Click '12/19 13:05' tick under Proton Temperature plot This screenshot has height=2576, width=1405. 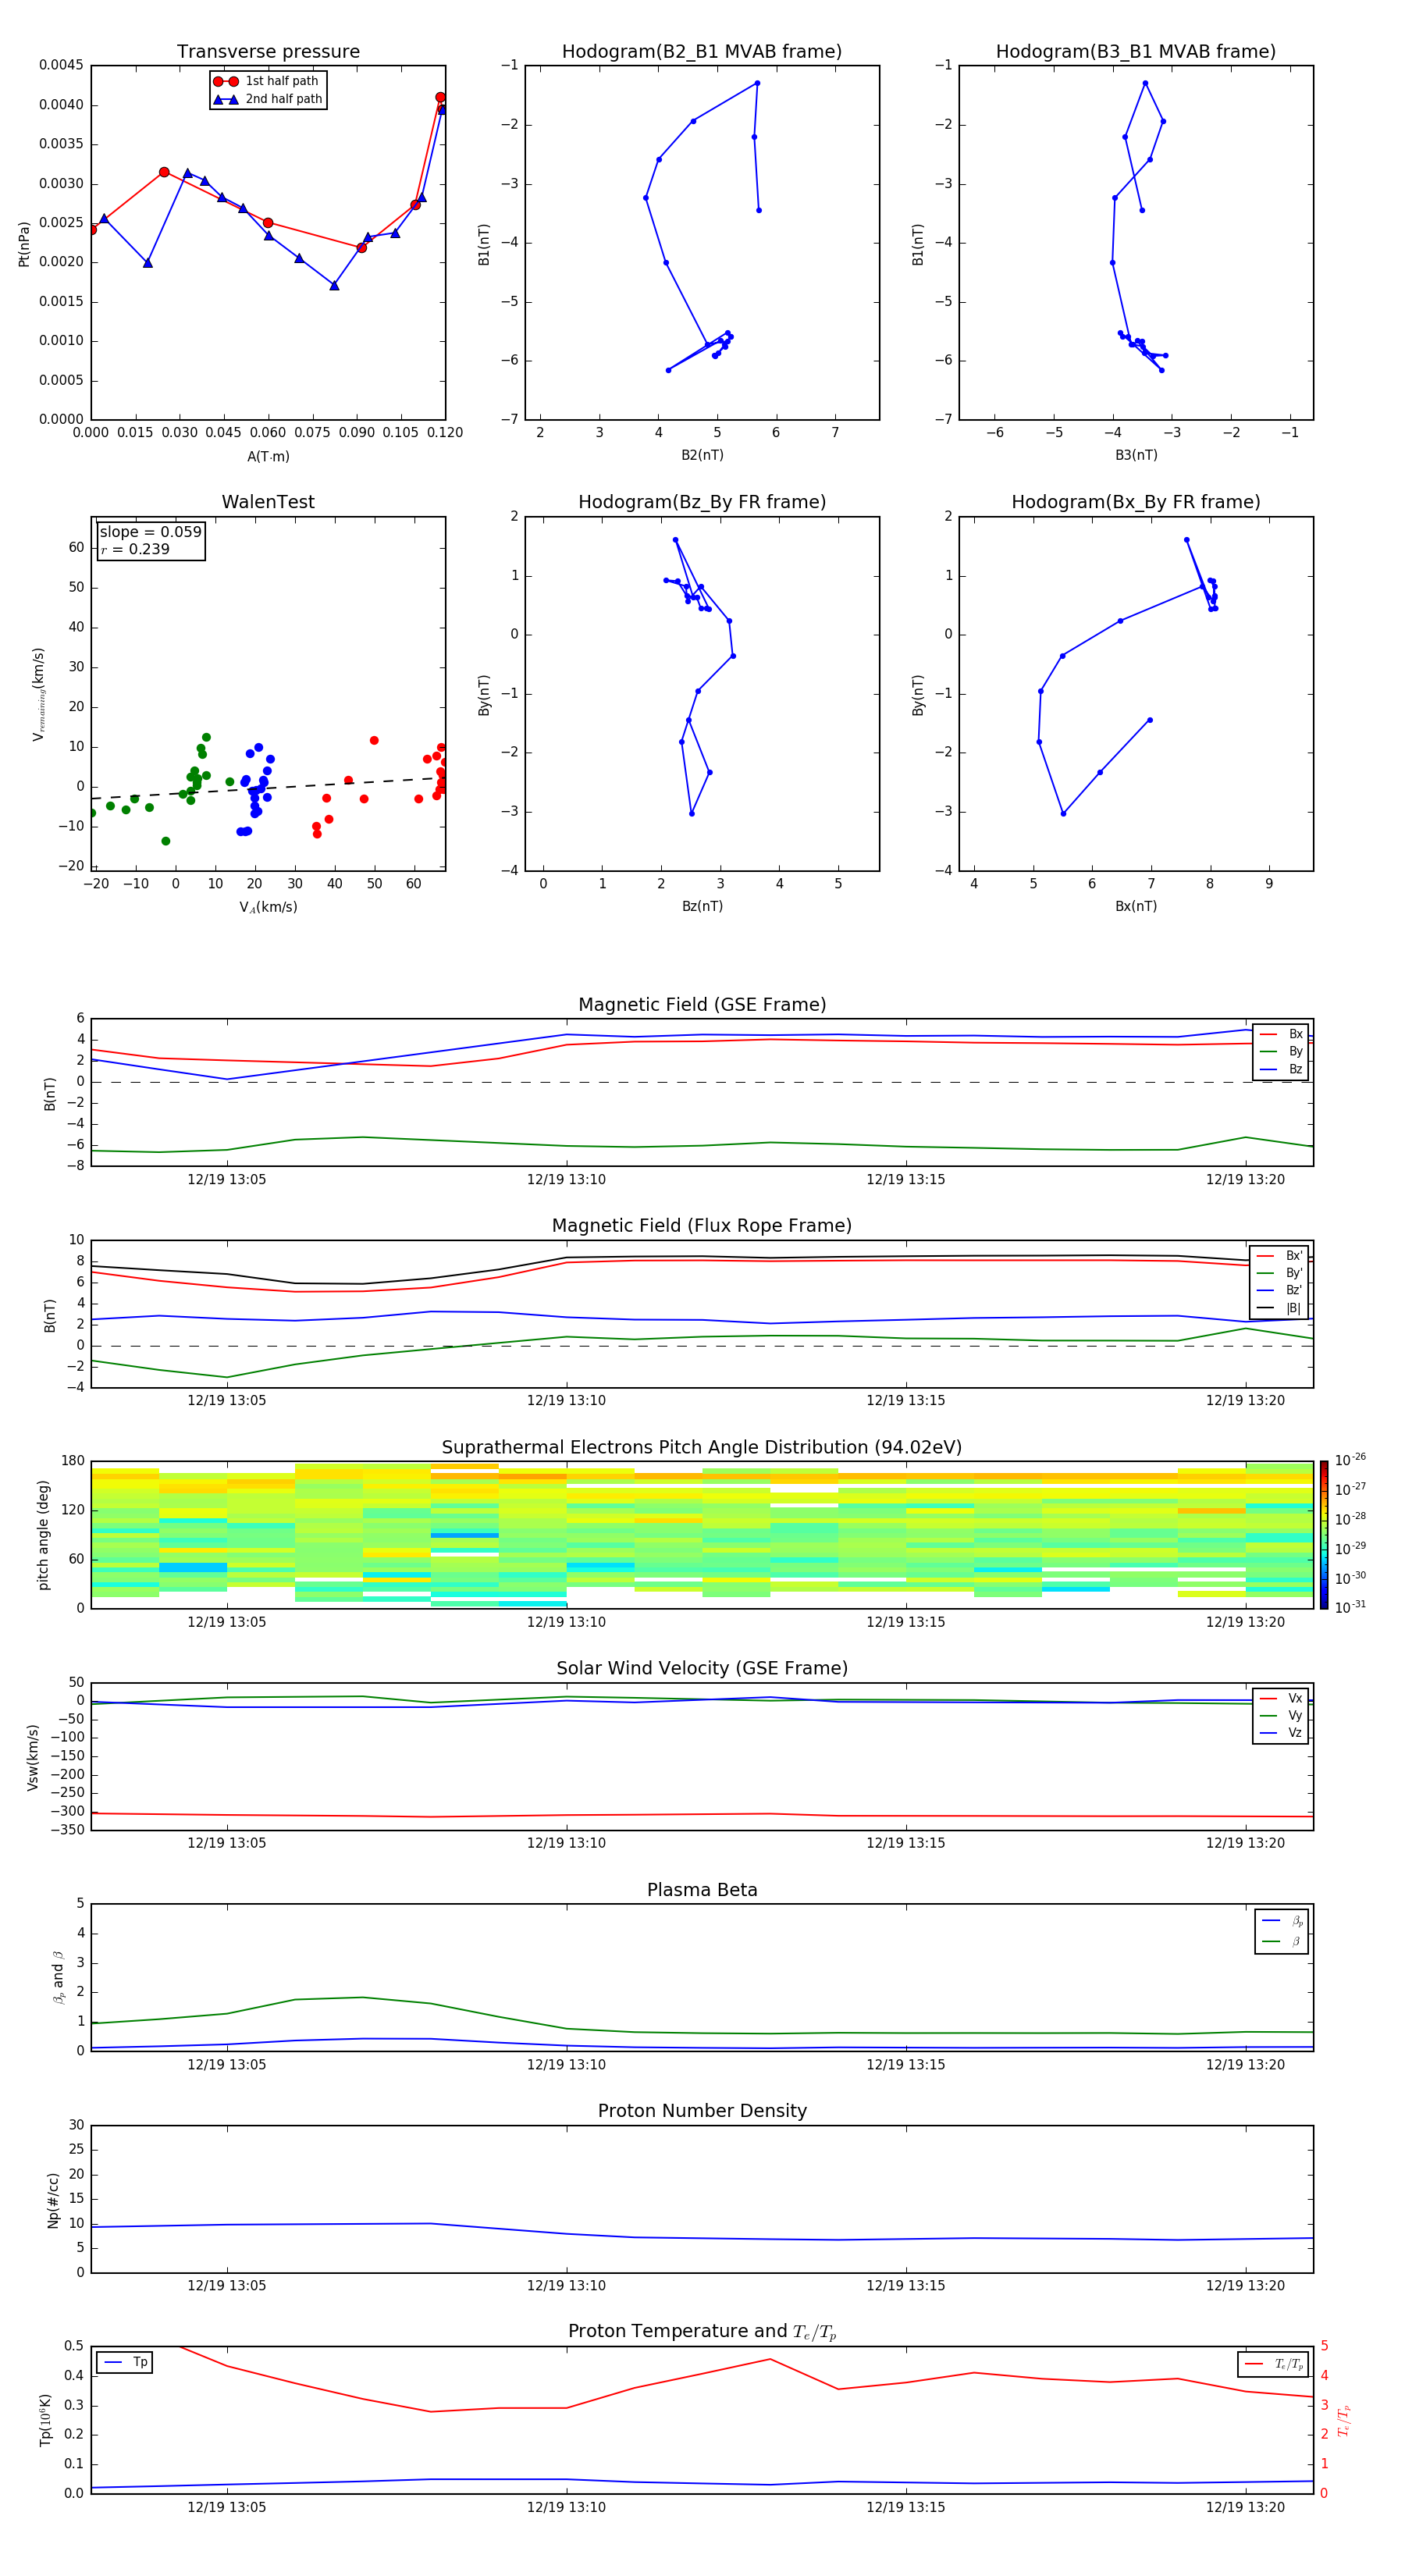pyautogui.click(x=227, y=2507)
